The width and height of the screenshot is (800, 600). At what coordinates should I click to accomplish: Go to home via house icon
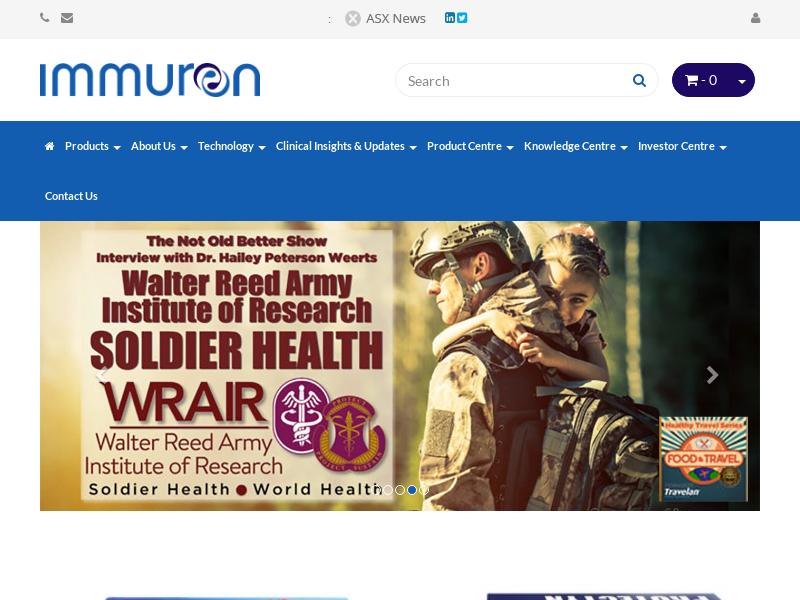49,146
